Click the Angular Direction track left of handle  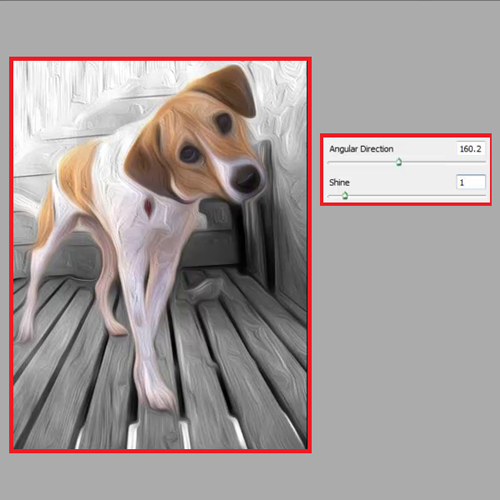click(x=362, y=162)
